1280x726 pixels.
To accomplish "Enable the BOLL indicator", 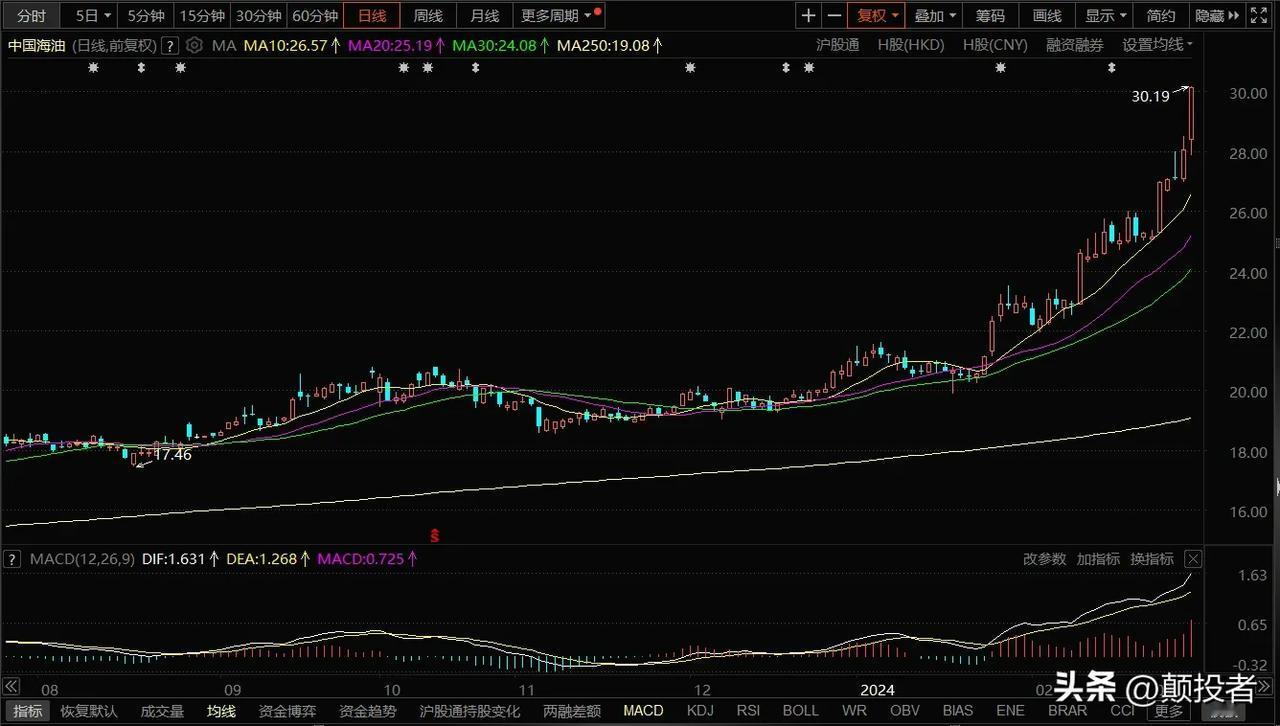I will point(800,712).
